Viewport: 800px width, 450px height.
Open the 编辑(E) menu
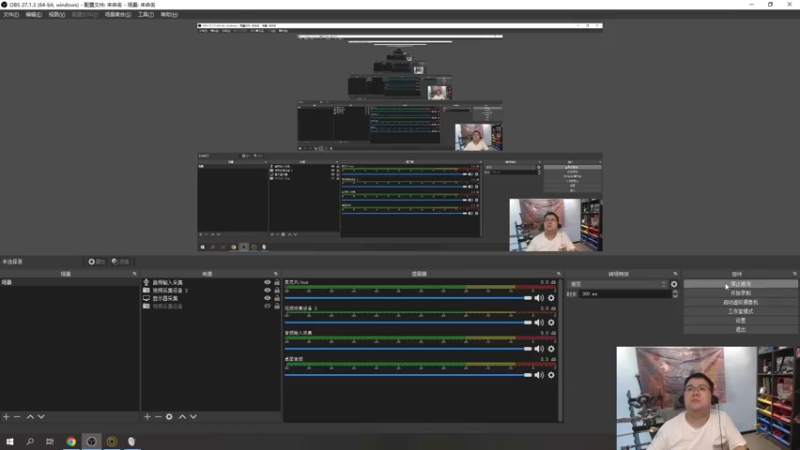[33, 14]
